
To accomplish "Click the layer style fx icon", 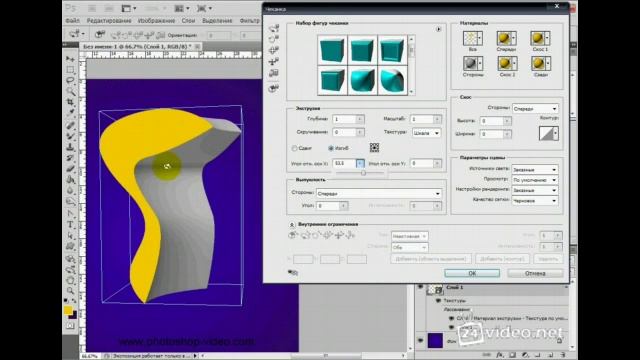I will click(x=500, y=355).
